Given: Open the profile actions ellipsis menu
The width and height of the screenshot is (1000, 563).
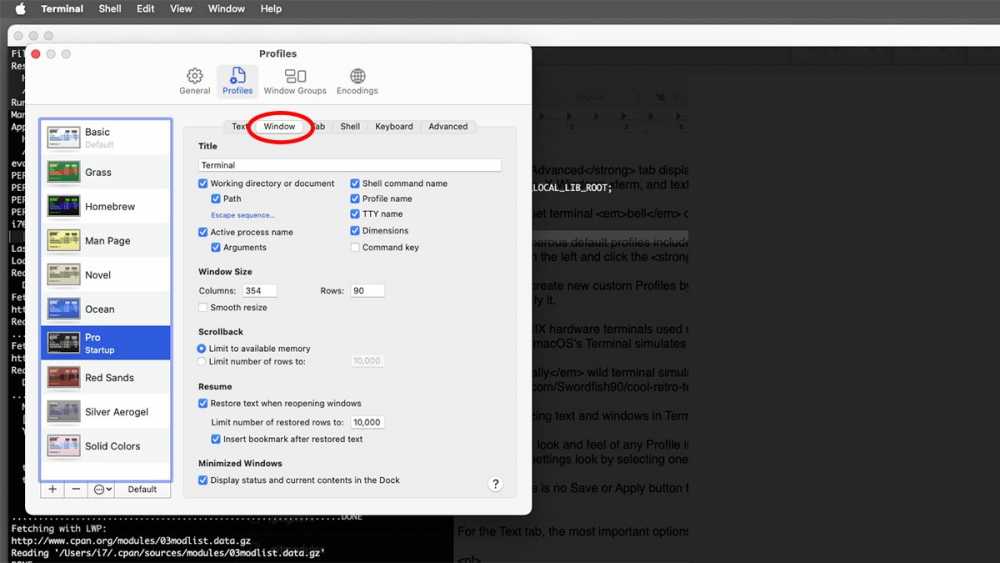Looking at the screenshot, I should tap(102, 489).
